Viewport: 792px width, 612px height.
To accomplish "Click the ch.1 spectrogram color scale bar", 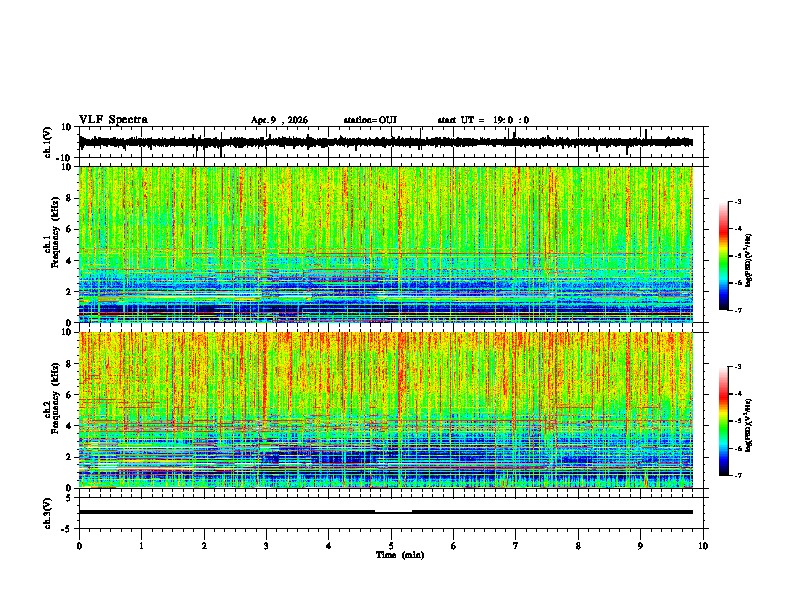I will [723, 256].
